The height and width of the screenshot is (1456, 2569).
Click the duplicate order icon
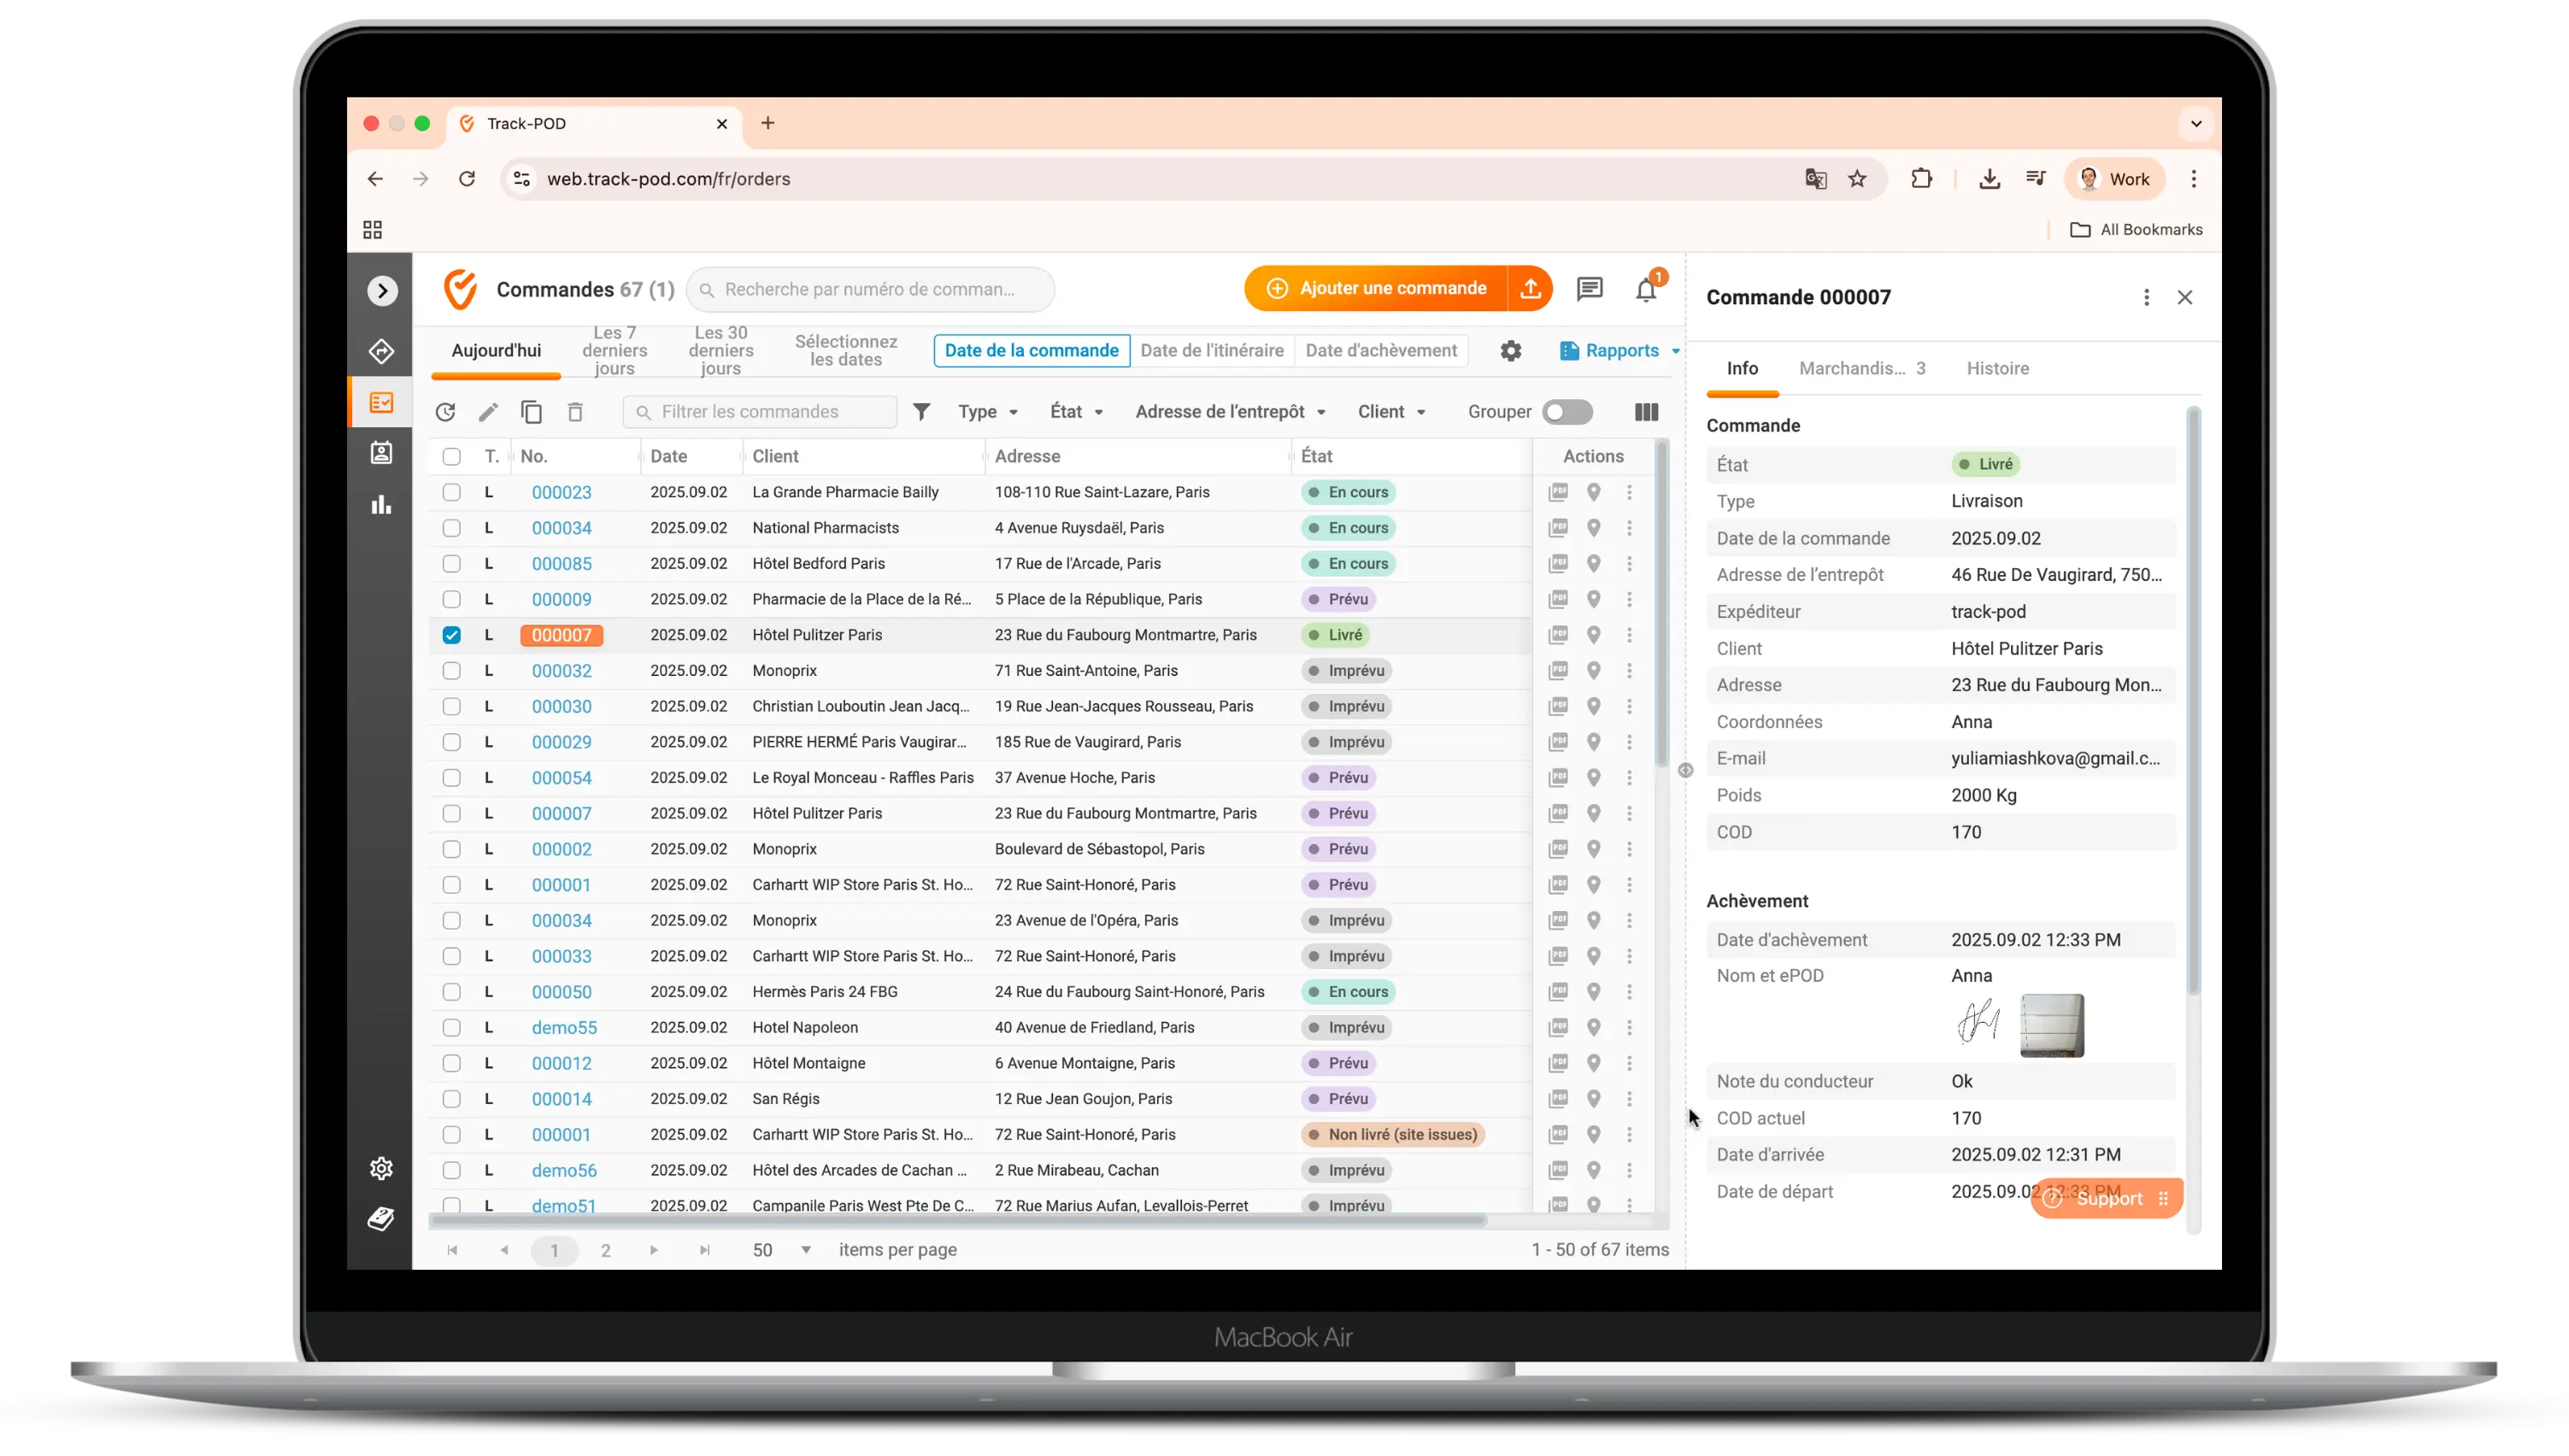tap(531, 412)
